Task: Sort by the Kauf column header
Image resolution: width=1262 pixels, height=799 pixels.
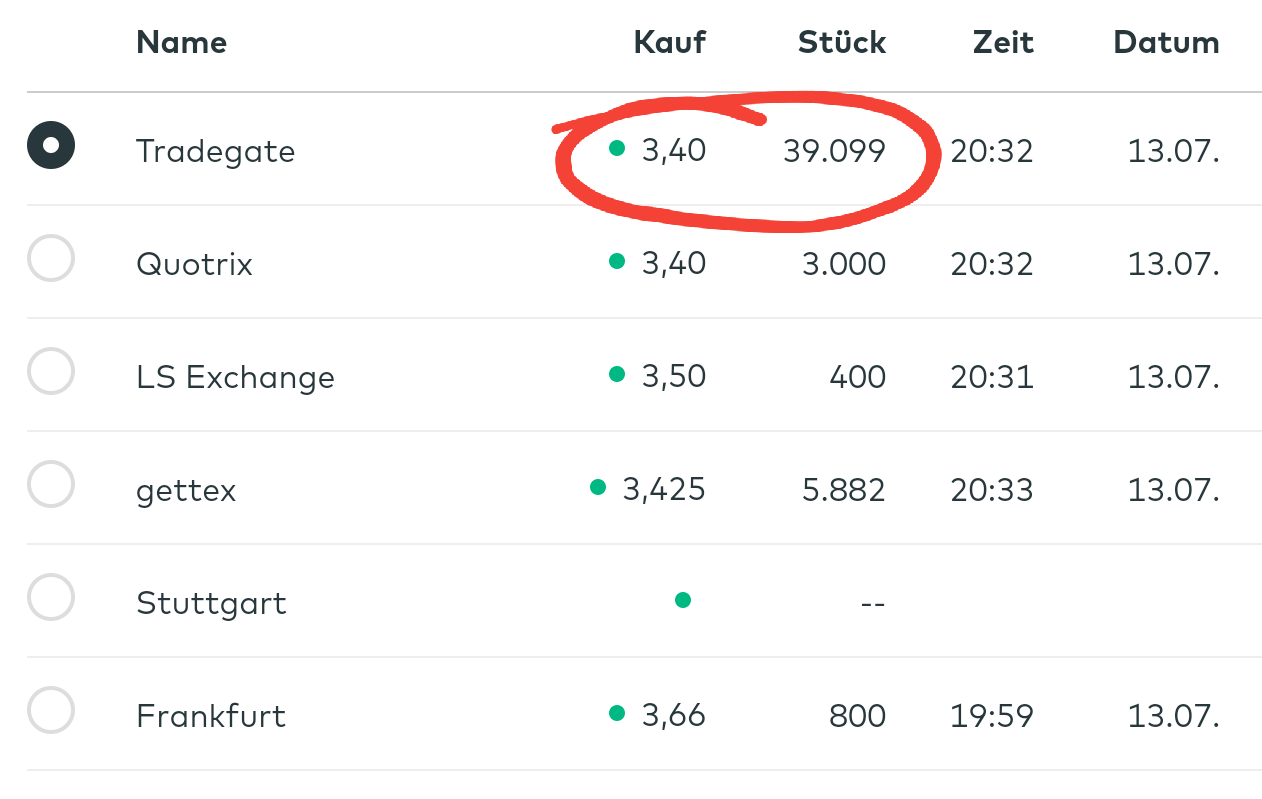Action: (x=669, y=42)
